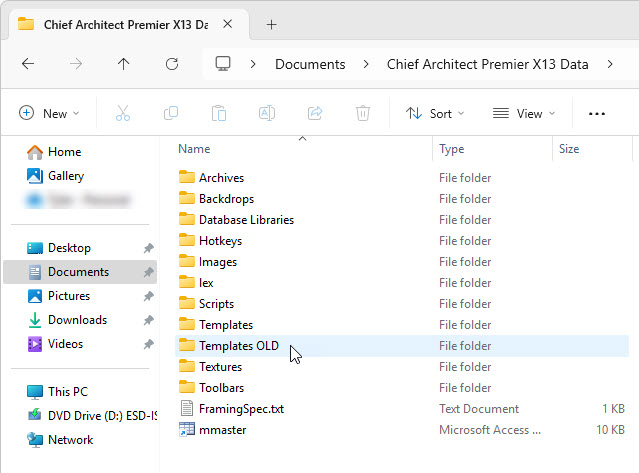The height and width of the screenshot is (473, 639).
Task: Select the Templates OLD folder
Action: 401,346
